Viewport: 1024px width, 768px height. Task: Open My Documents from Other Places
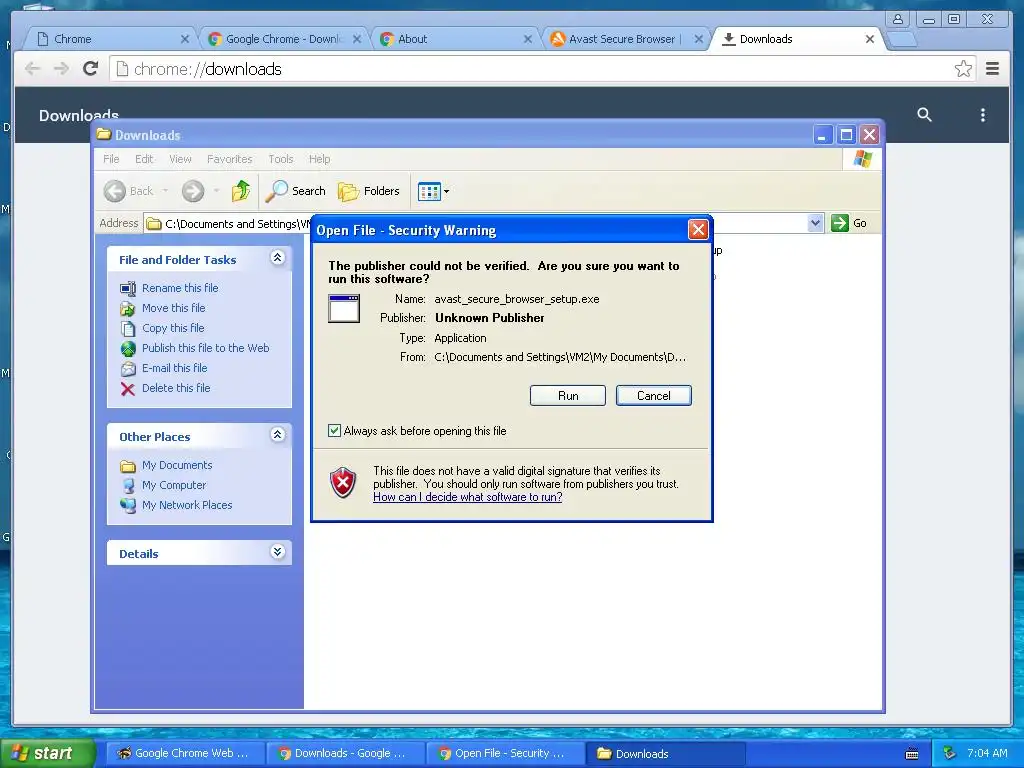177,465
